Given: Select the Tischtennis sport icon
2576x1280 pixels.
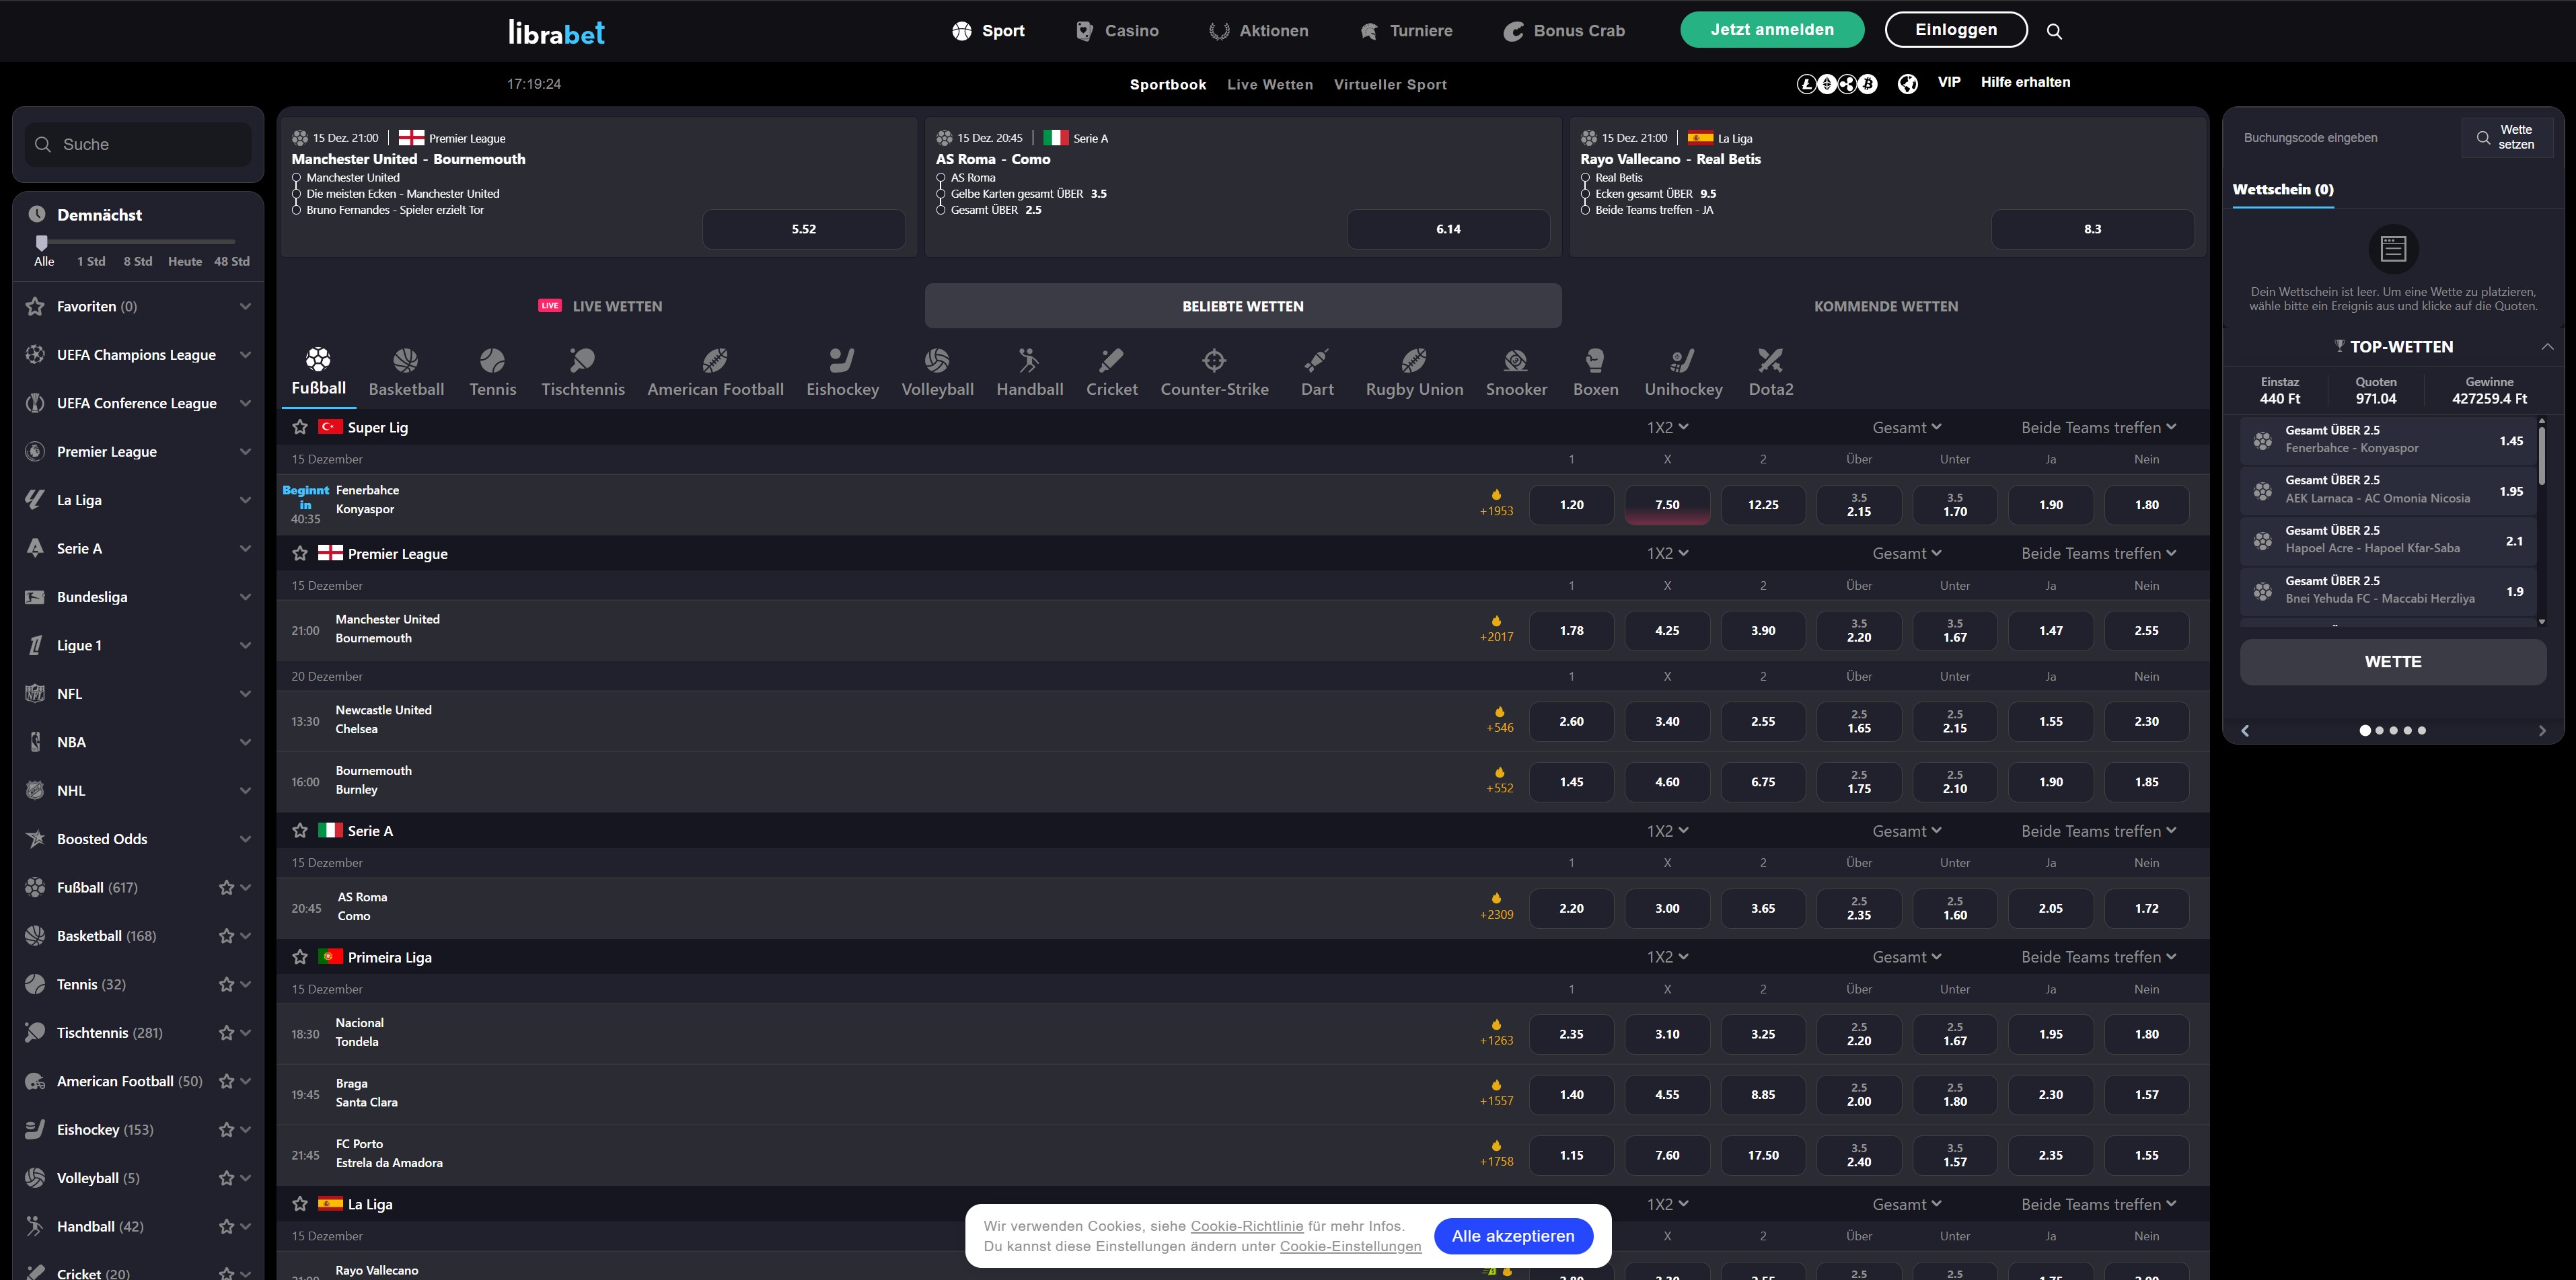Looking at the screenshot, I should 582,360.
